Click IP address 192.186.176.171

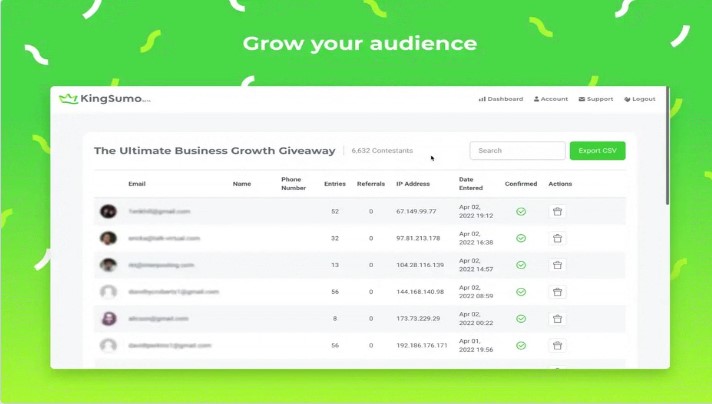pyautogui.click(x=421, y=345)
